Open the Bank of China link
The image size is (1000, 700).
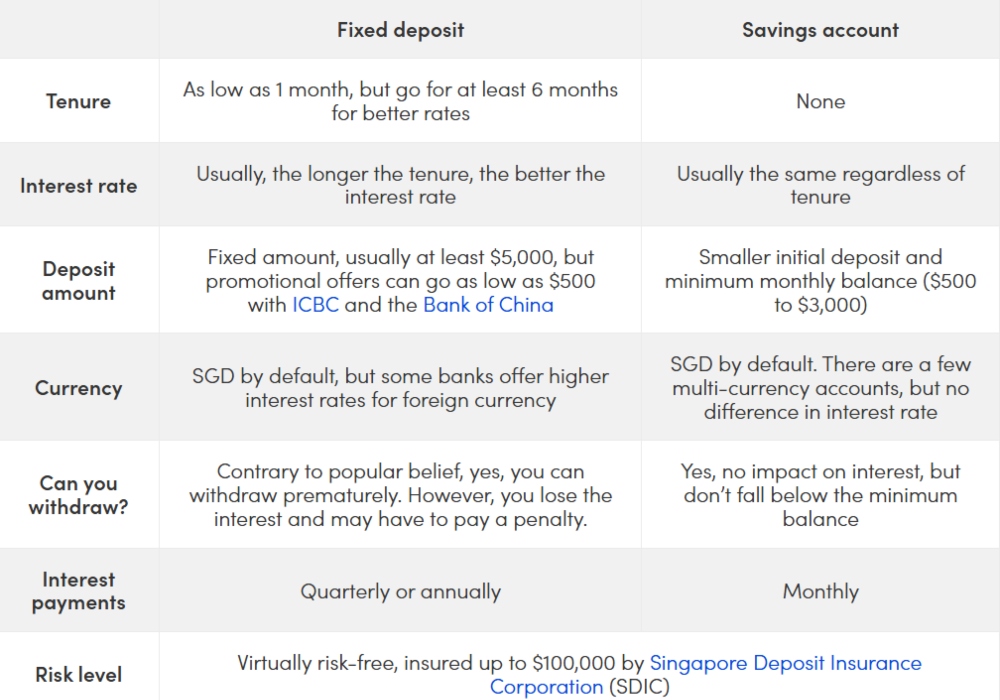point(488,305)
